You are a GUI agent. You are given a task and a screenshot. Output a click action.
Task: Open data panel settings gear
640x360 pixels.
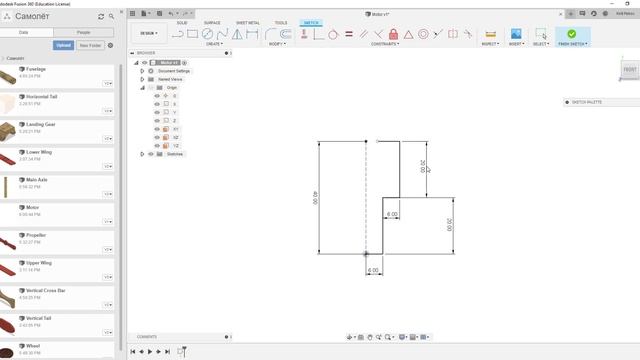click(x=110, y=45)
